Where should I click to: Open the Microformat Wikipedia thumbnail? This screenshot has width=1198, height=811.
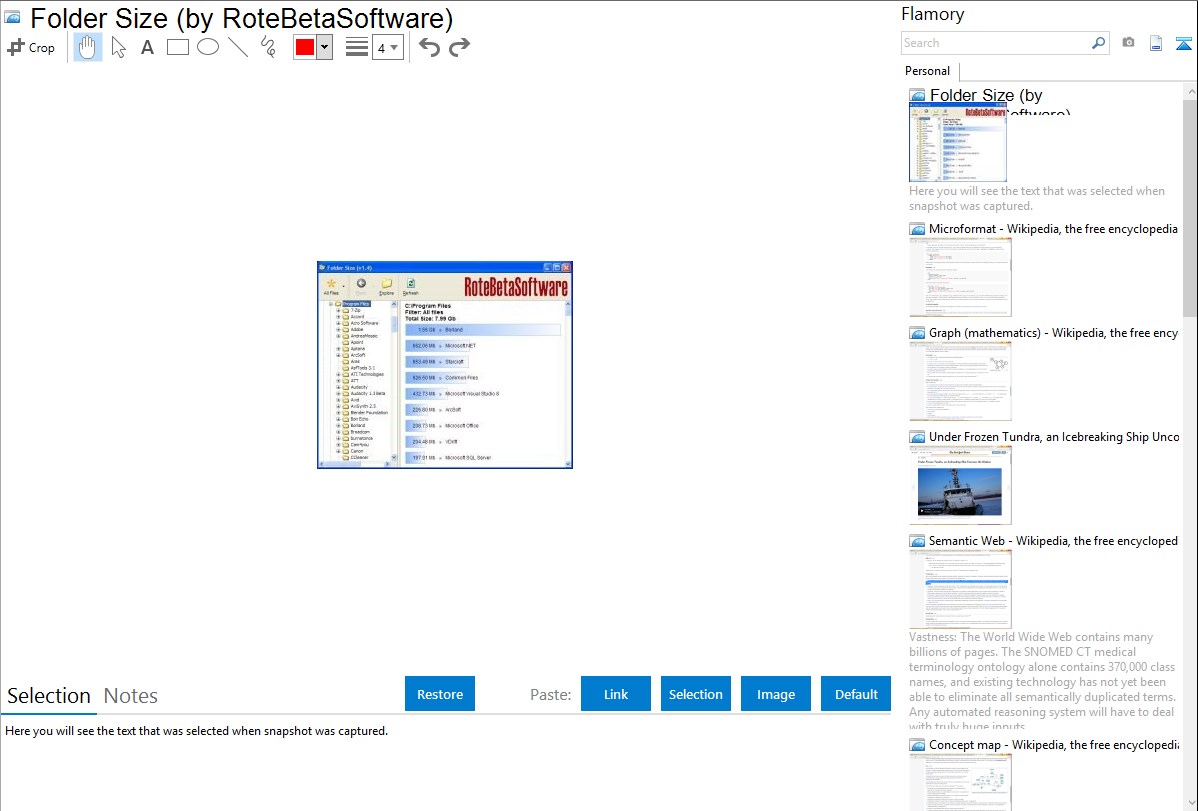[960, 277]
